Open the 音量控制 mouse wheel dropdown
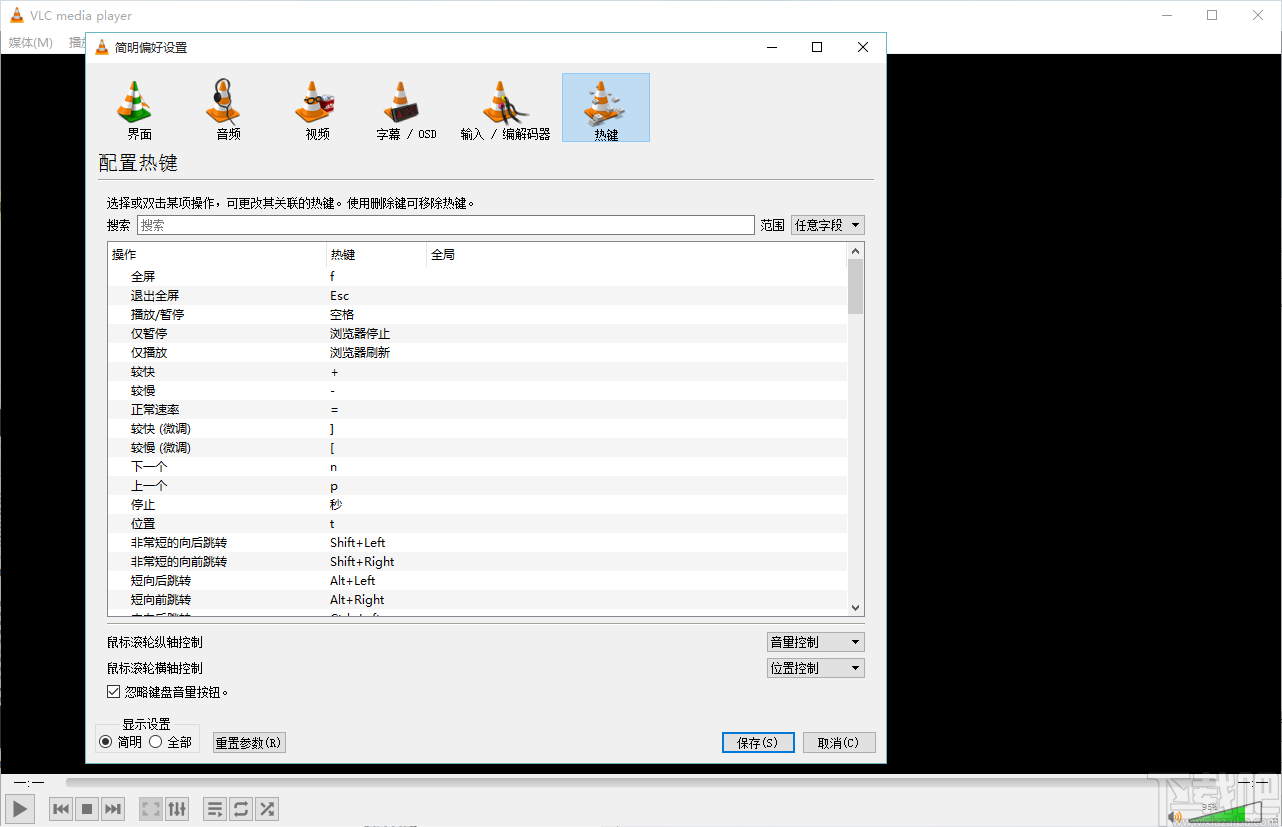The width and height of the screenshot is (1282, 827). [x=815, y=641]
